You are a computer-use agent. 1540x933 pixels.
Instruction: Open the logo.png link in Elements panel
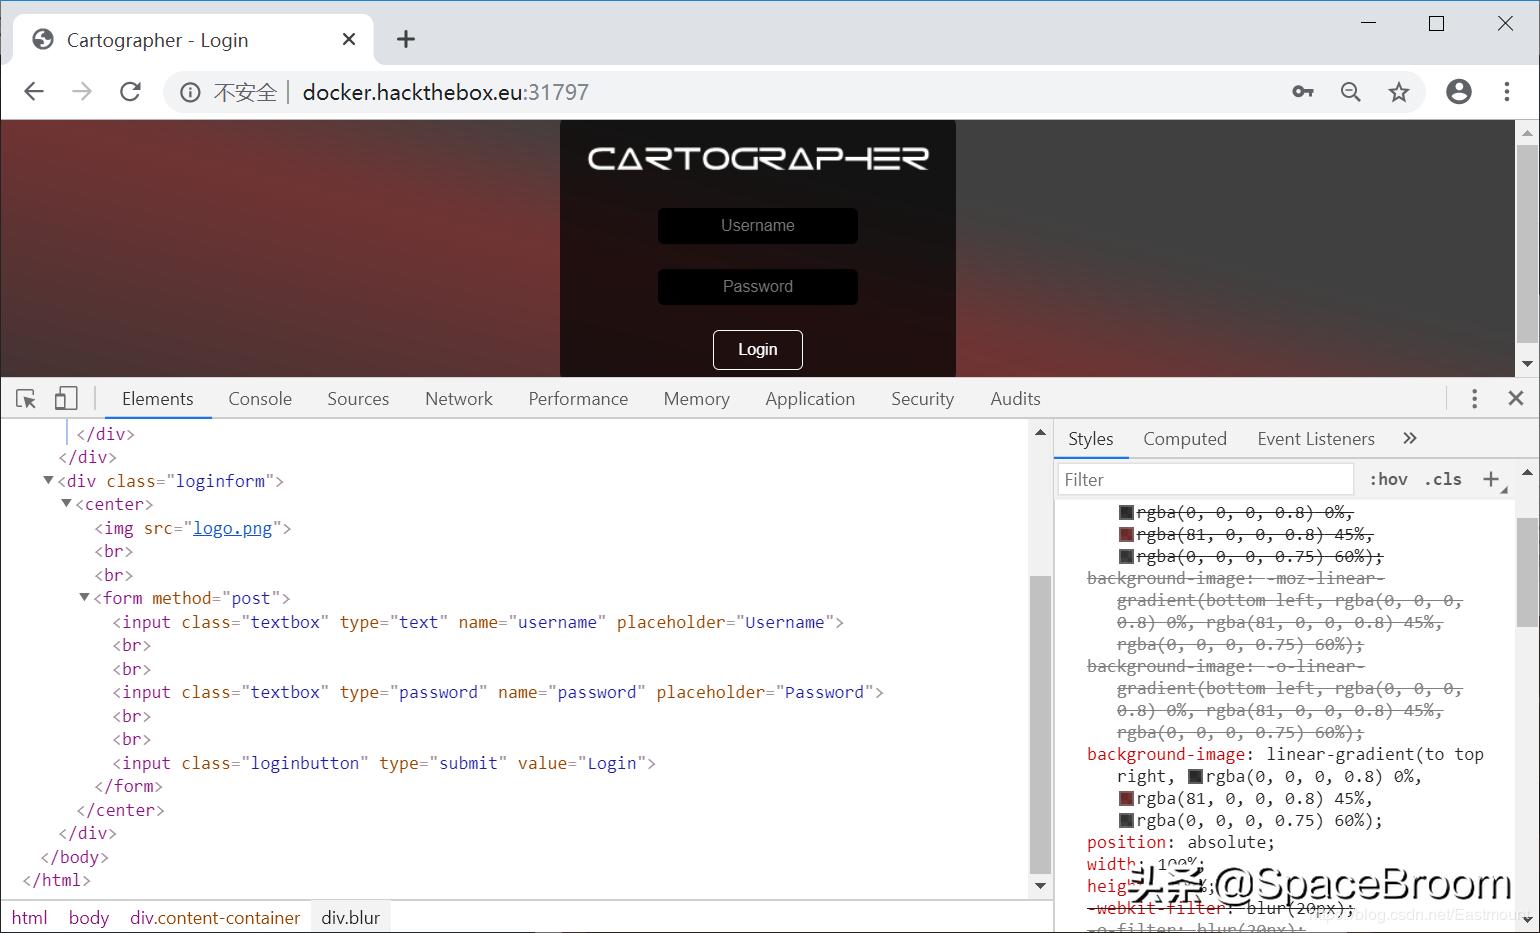[x=232, y=528]
